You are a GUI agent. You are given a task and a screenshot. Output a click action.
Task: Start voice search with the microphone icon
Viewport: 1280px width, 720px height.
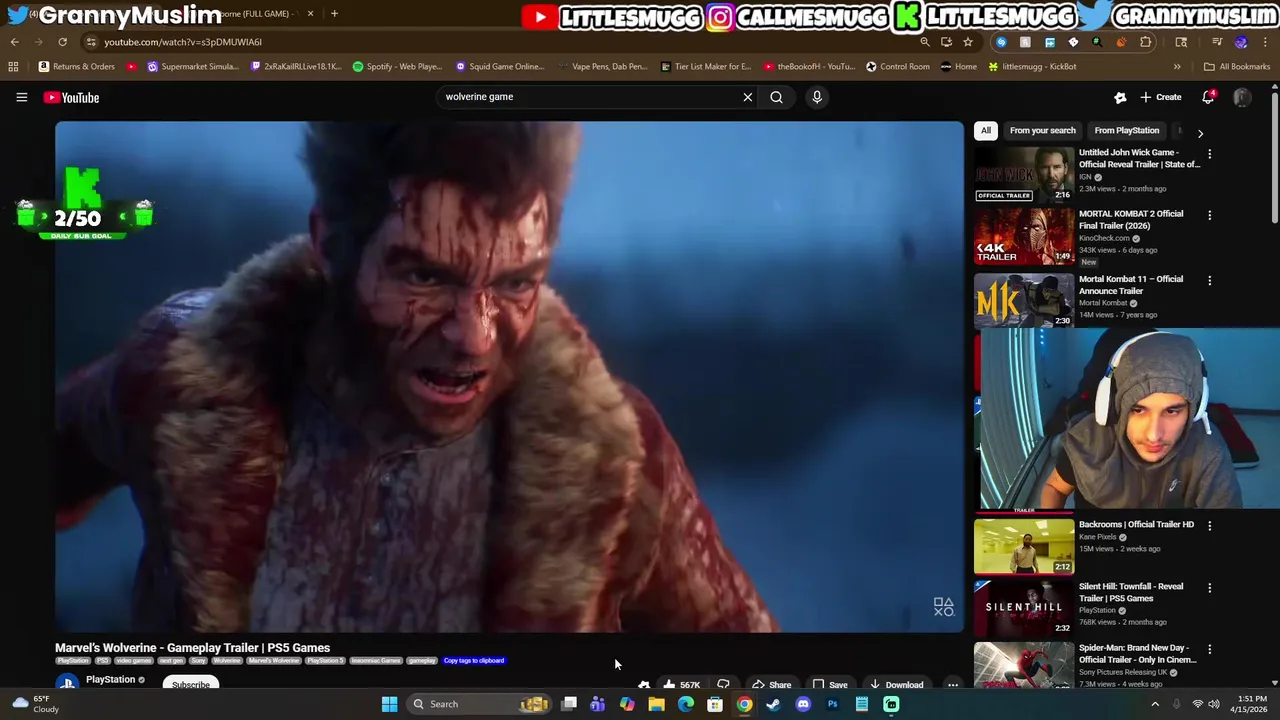click(817, 97)
